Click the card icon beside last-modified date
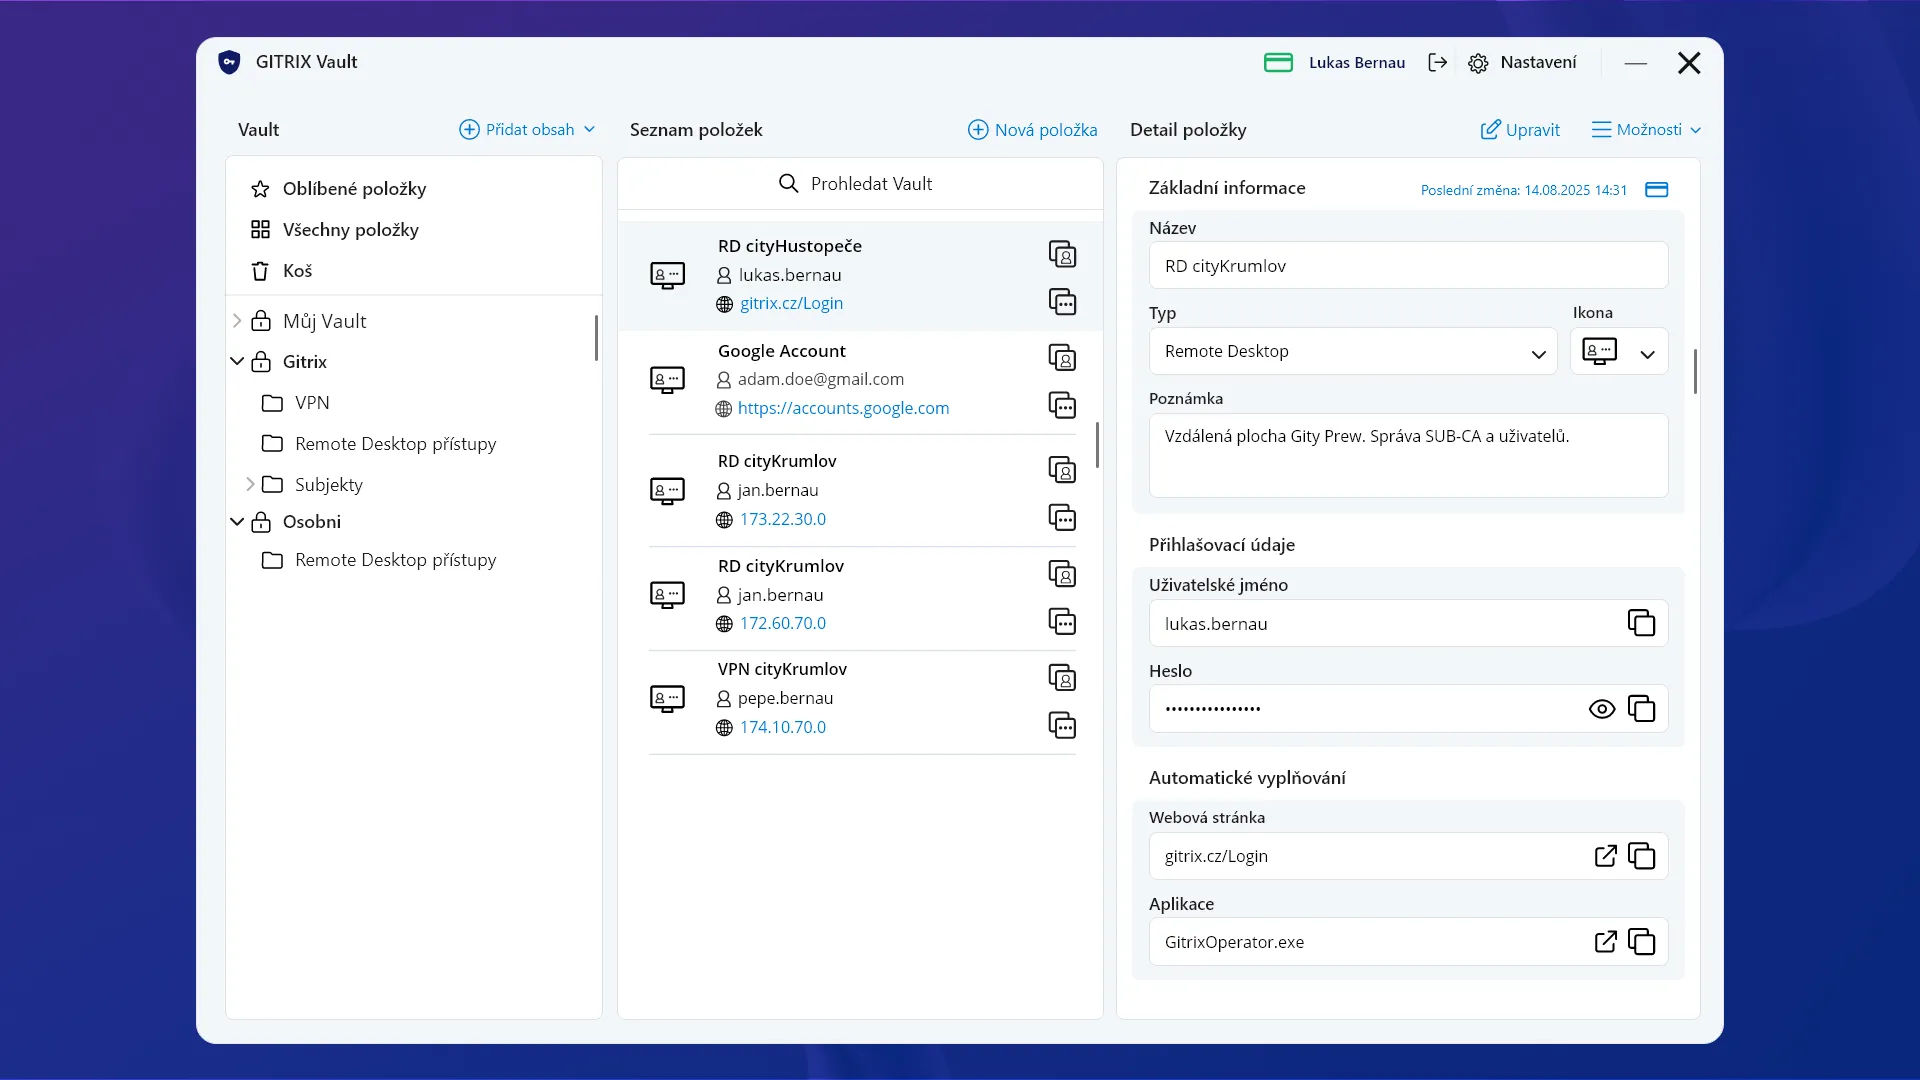Viewport: 1920px width, 1080px height. [1656, 189]
